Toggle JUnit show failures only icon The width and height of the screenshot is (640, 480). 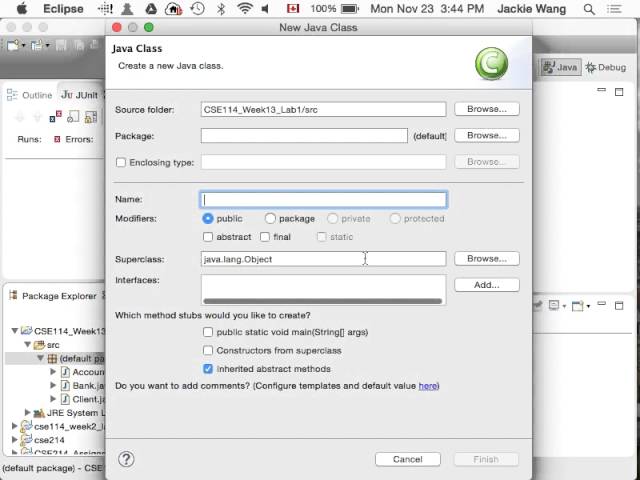click(55, 117)
